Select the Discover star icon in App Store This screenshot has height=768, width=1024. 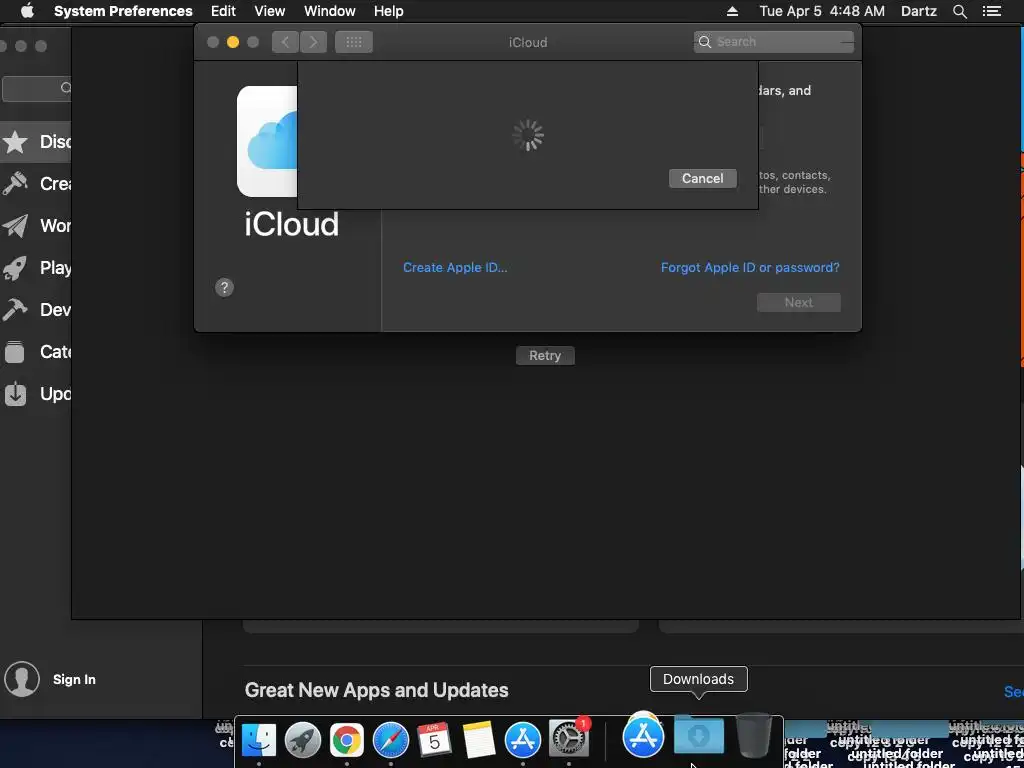pyautogui.click(x=15, y=142)
